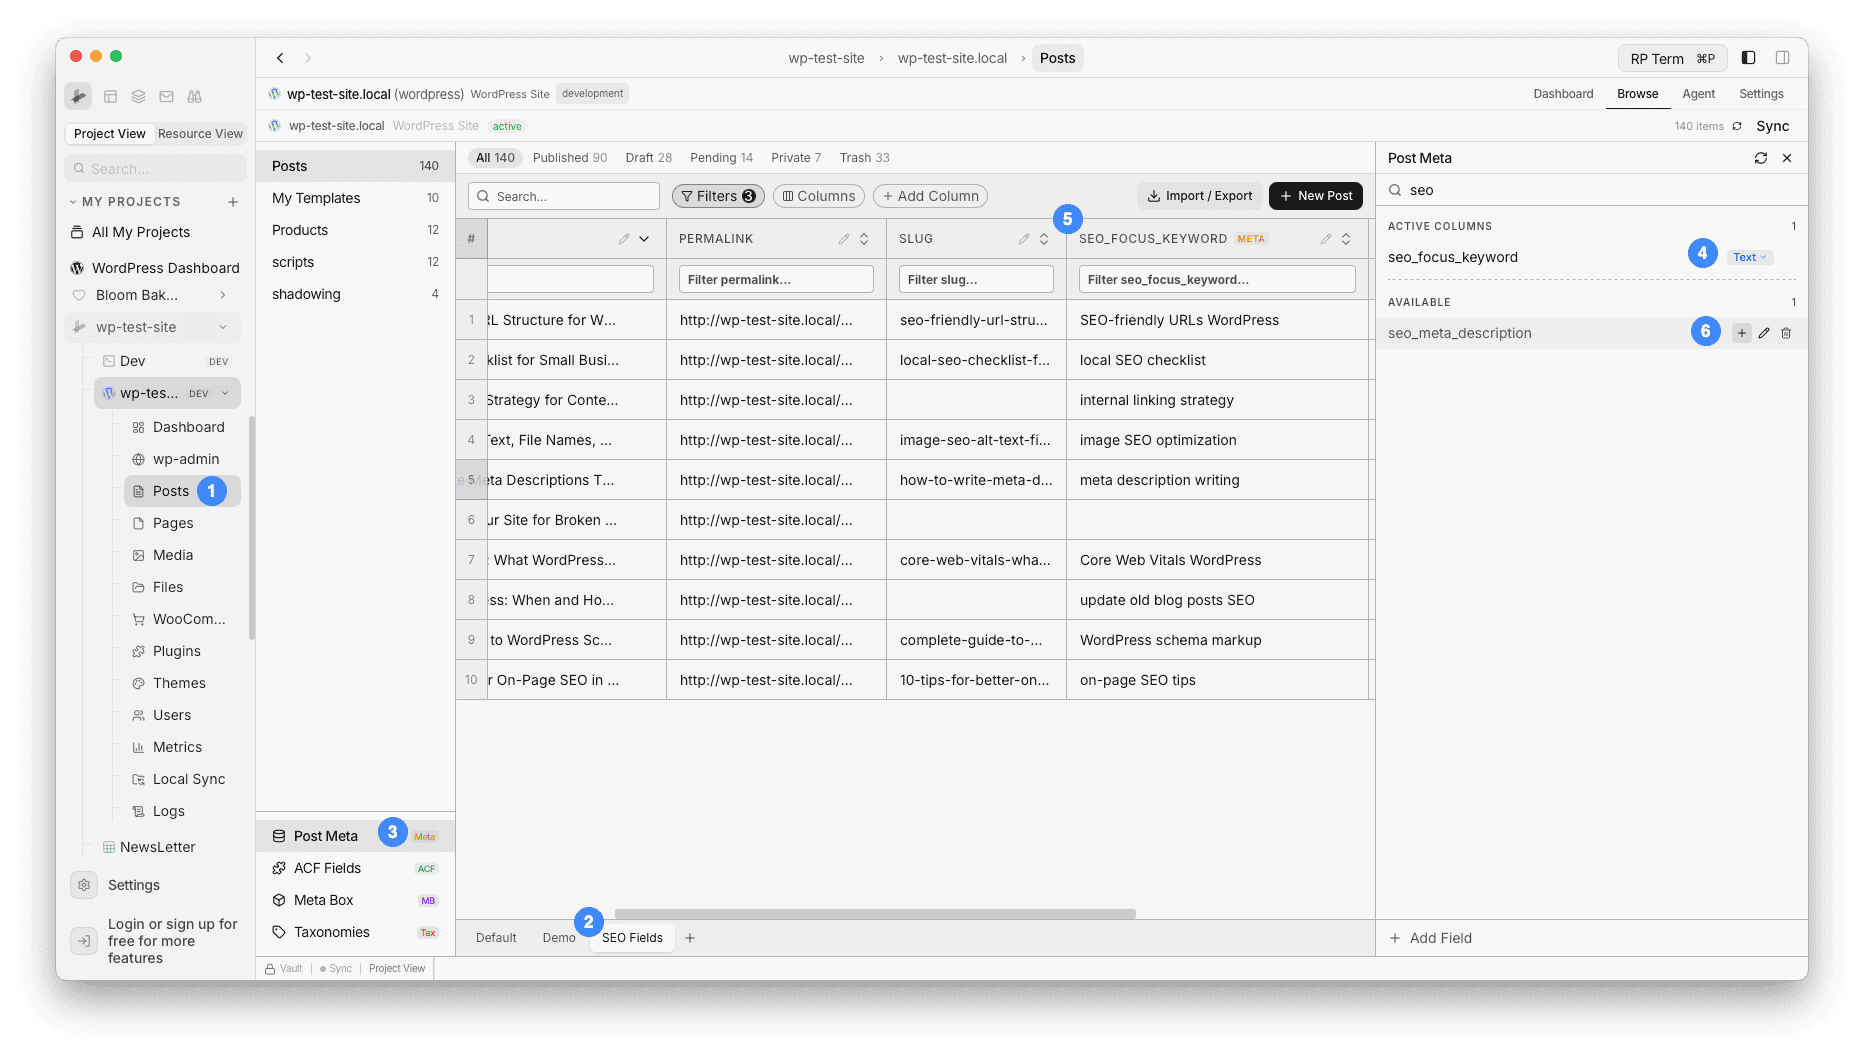This screenshot has height=1054, width=1864.
Task: Refresh the Post Meta panel
Action: click(x=1761, y=158)
